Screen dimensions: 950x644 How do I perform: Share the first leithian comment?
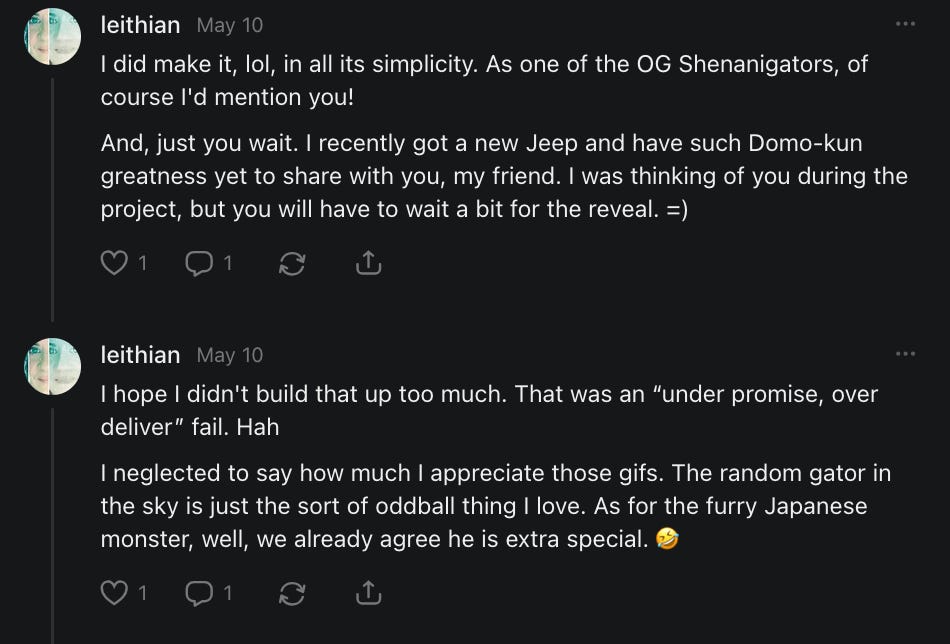[368, 263]
